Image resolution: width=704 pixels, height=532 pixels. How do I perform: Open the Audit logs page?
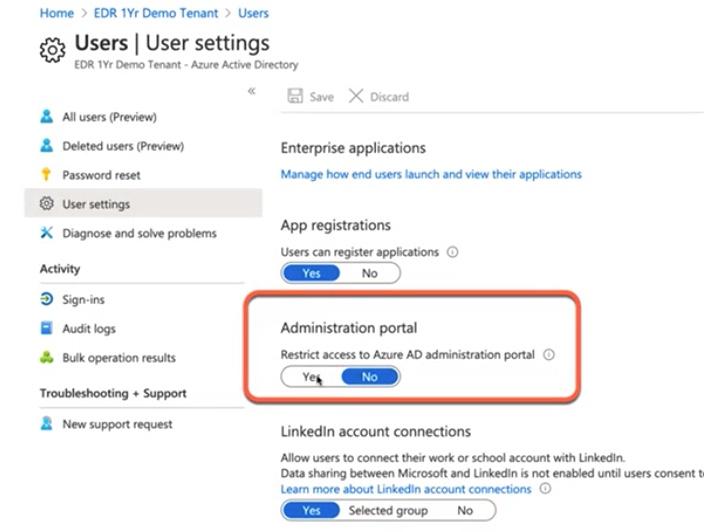89,328
